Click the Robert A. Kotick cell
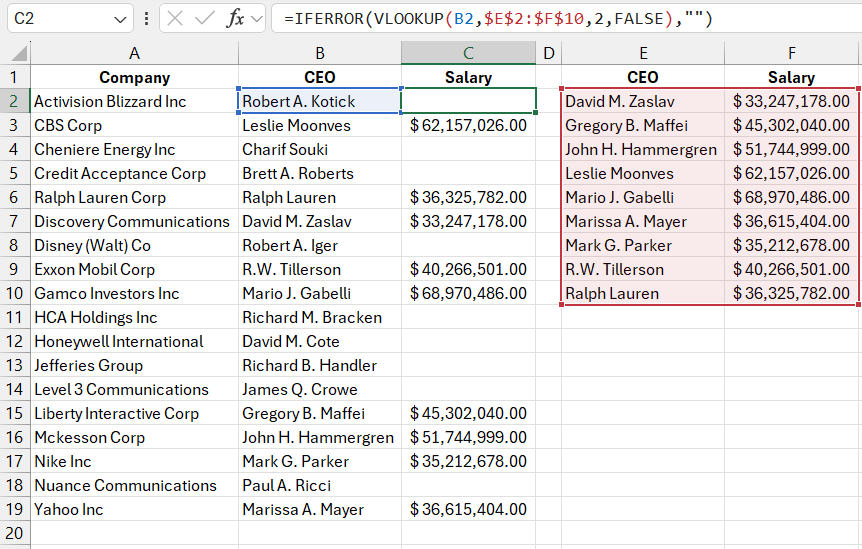862x549 pixels. tap(318, 101)
